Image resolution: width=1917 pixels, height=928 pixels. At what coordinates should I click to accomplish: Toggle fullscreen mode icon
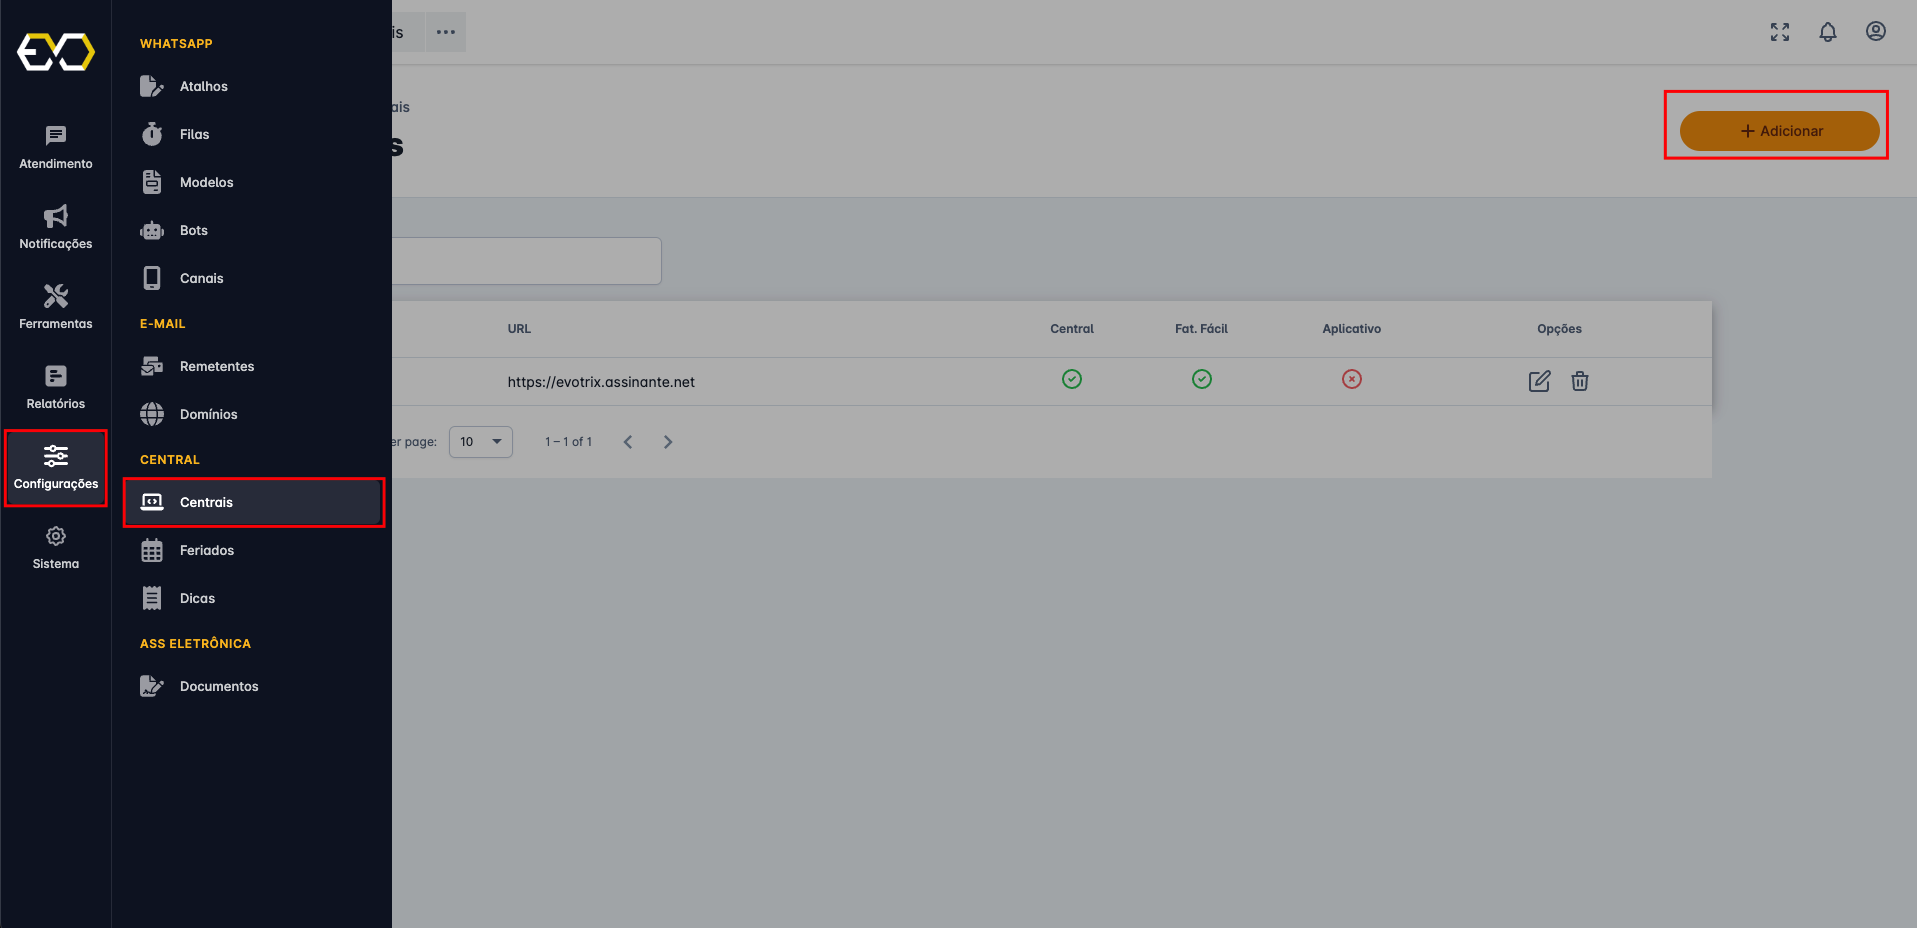1779,32
